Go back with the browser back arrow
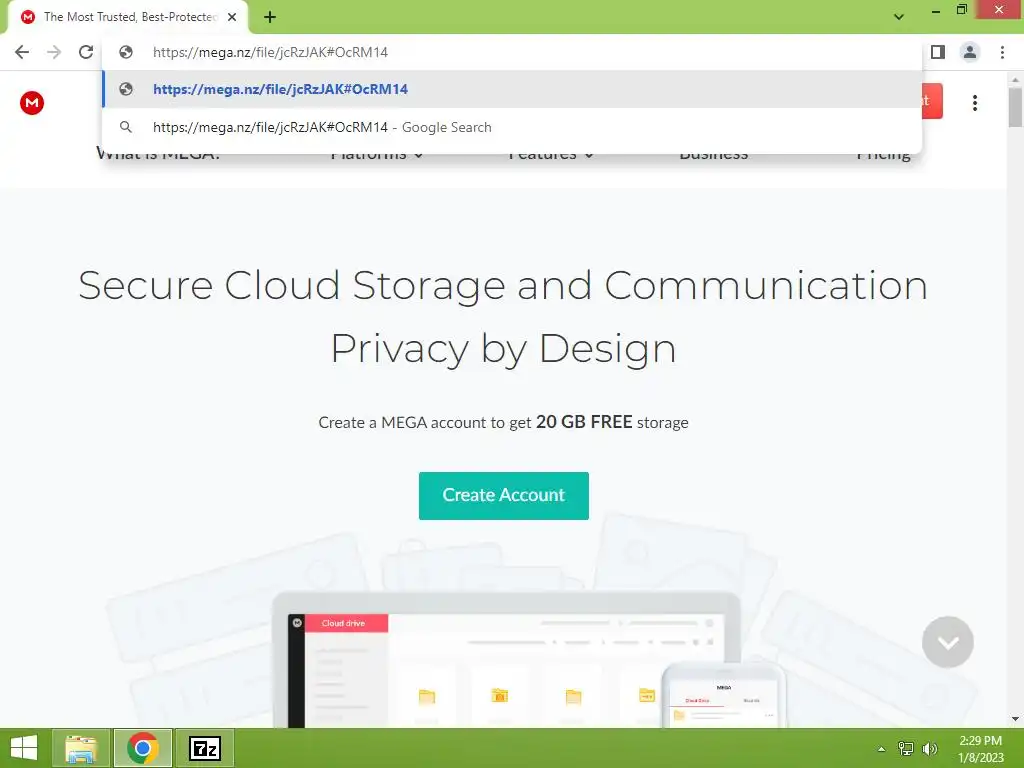The height and width of the screenshot is (768, 1024). [x=22, y=52]
